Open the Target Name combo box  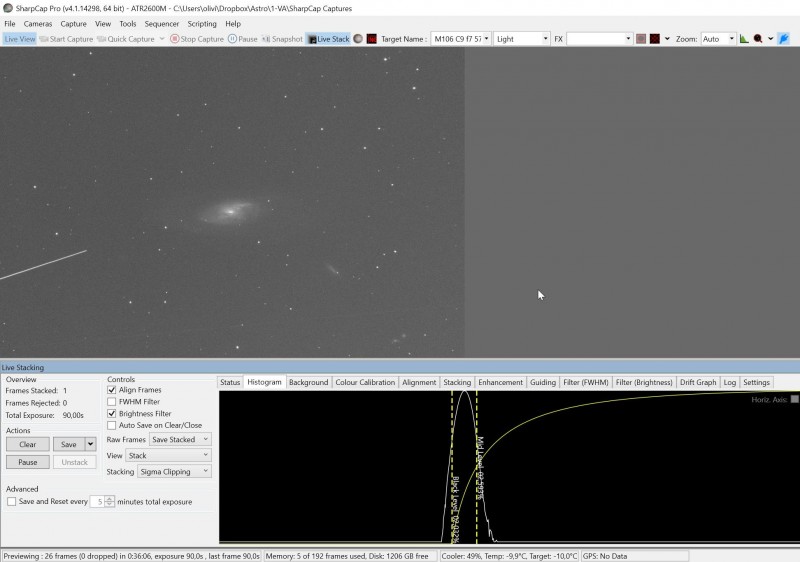pyautogui.click(x=461, y=39)
